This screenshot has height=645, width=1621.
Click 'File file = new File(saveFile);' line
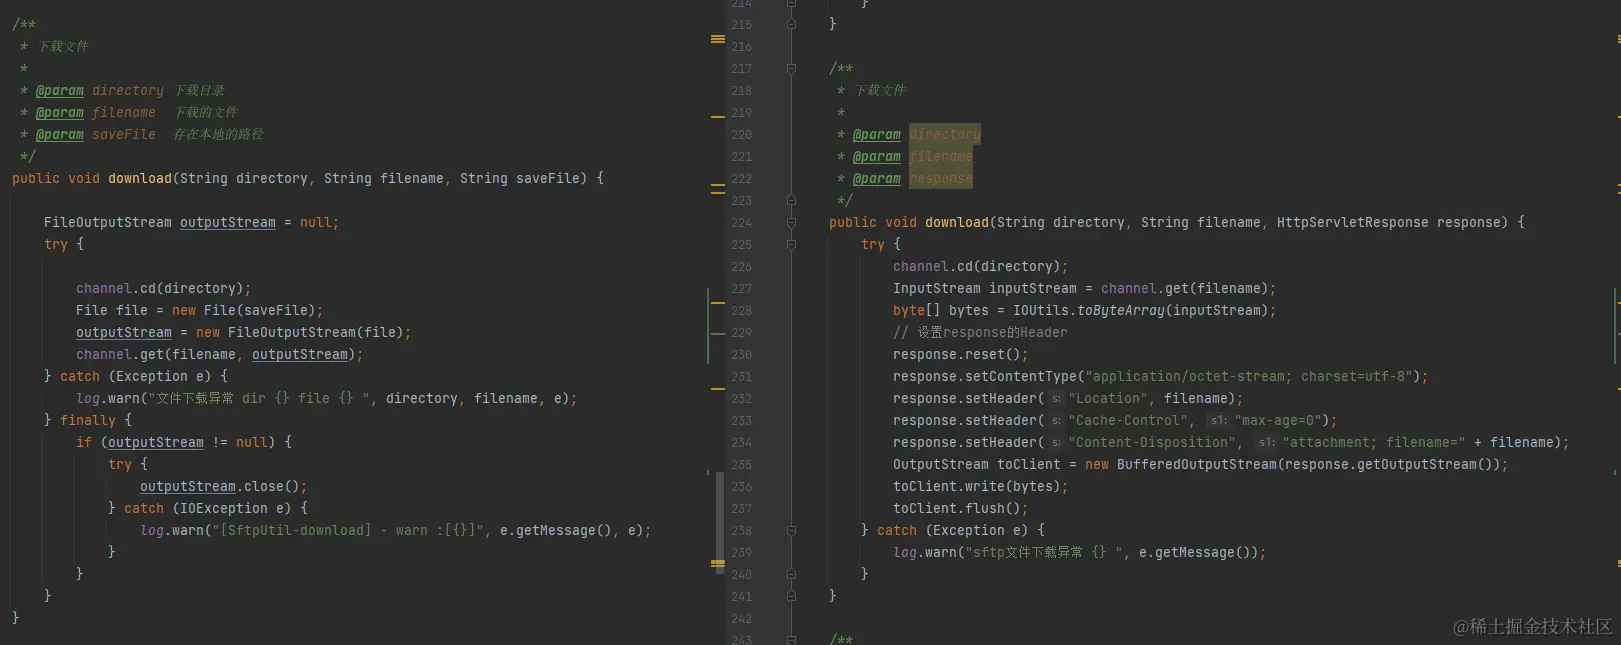(200, 311)
